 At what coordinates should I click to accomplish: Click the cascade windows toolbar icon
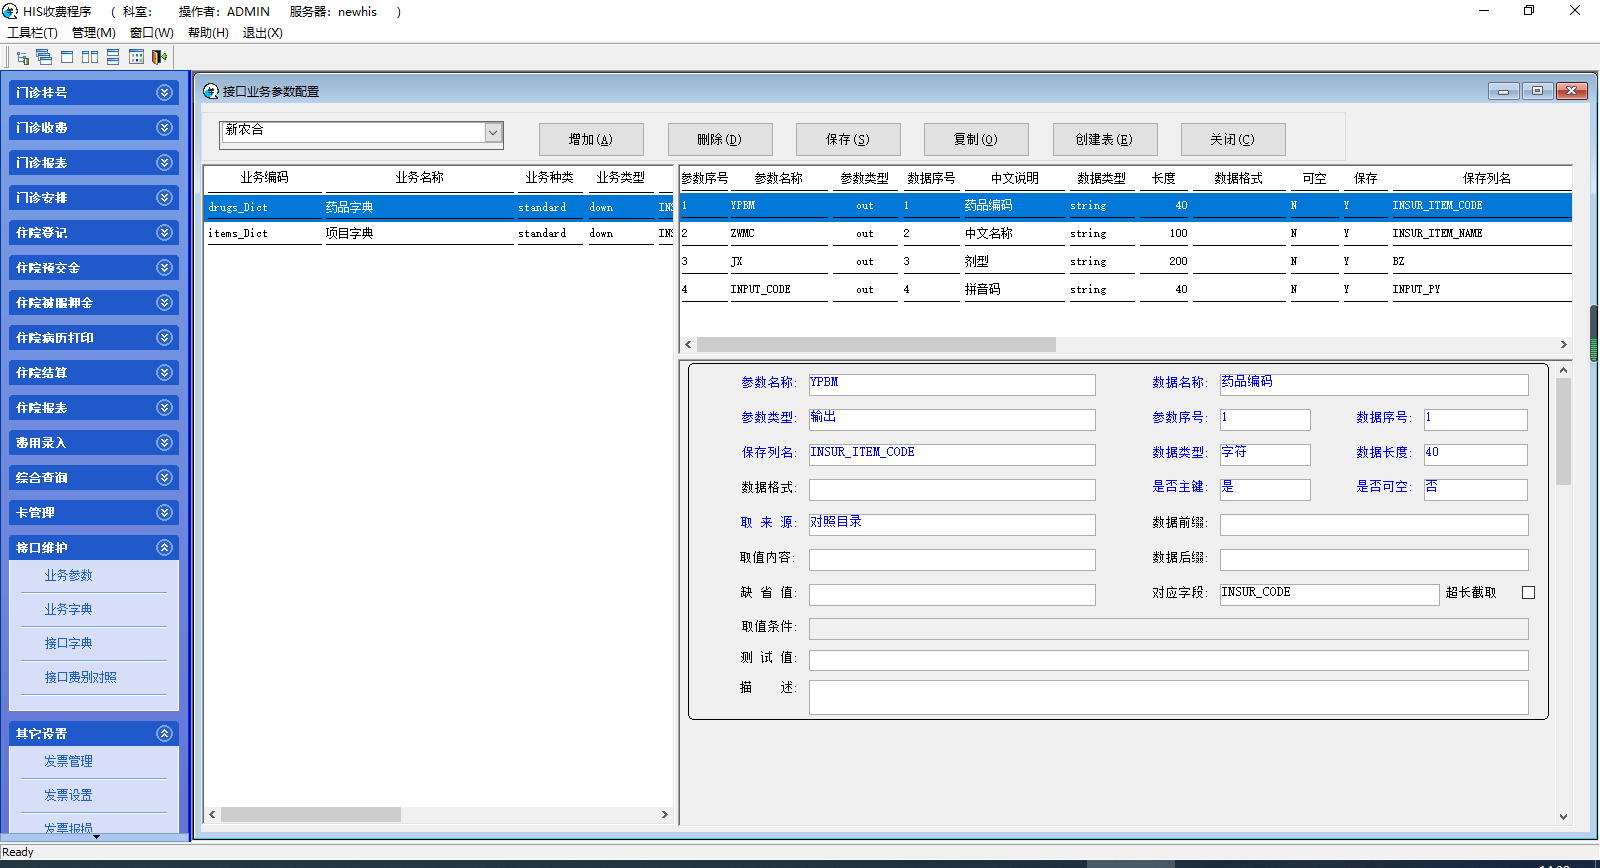point(44,57)
